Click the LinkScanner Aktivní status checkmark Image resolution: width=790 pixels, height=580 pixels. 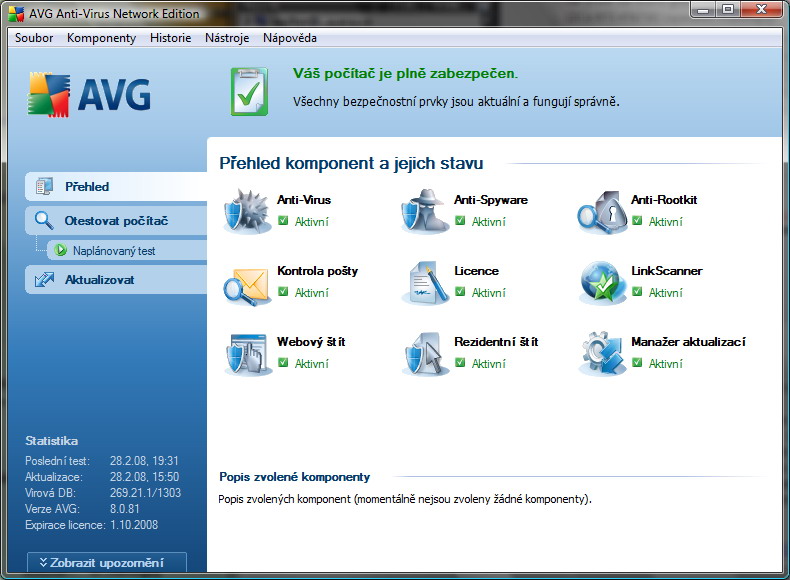637,292
